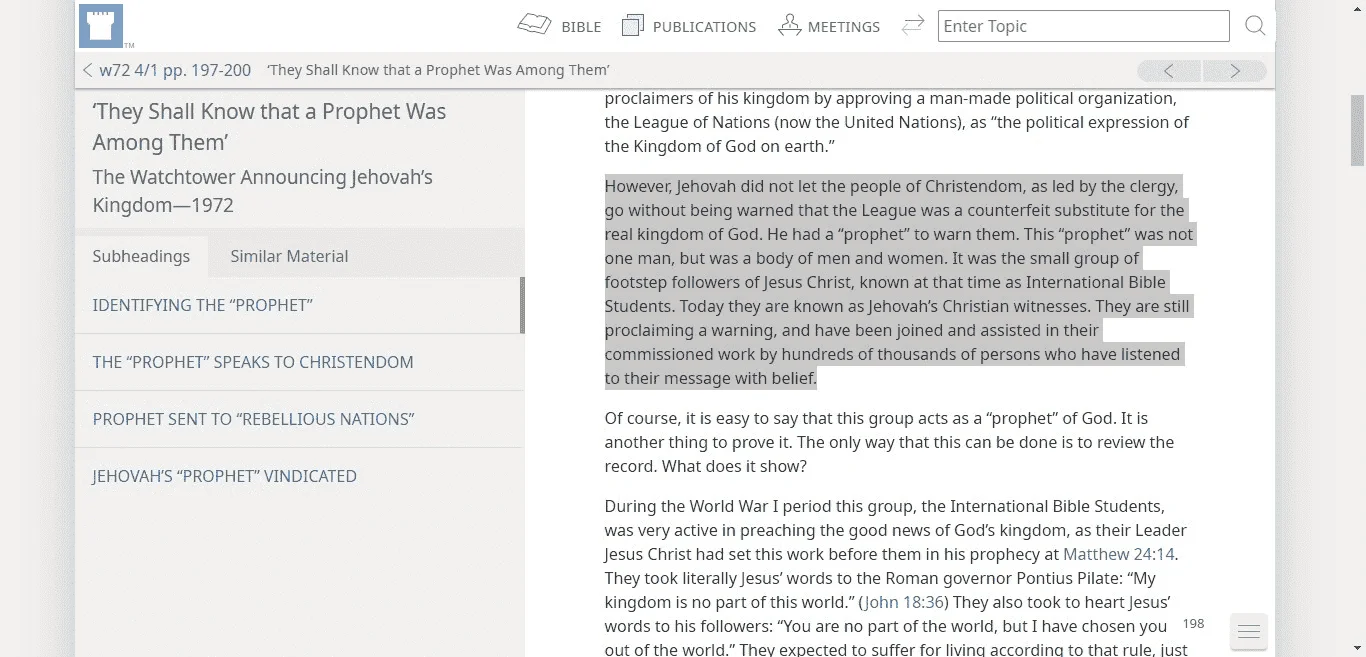1366x657 pixels.
Task: Click the search magnifier icon
Action: (x=1255, y=26)
